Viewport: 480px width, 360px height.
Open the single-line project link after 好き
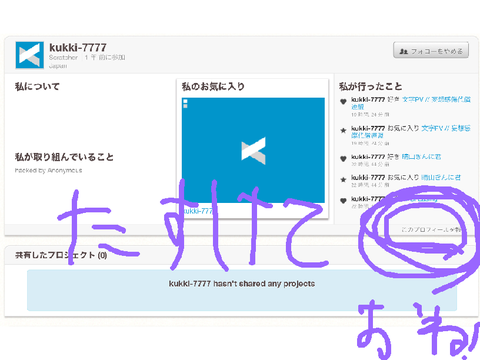point(421,157)
